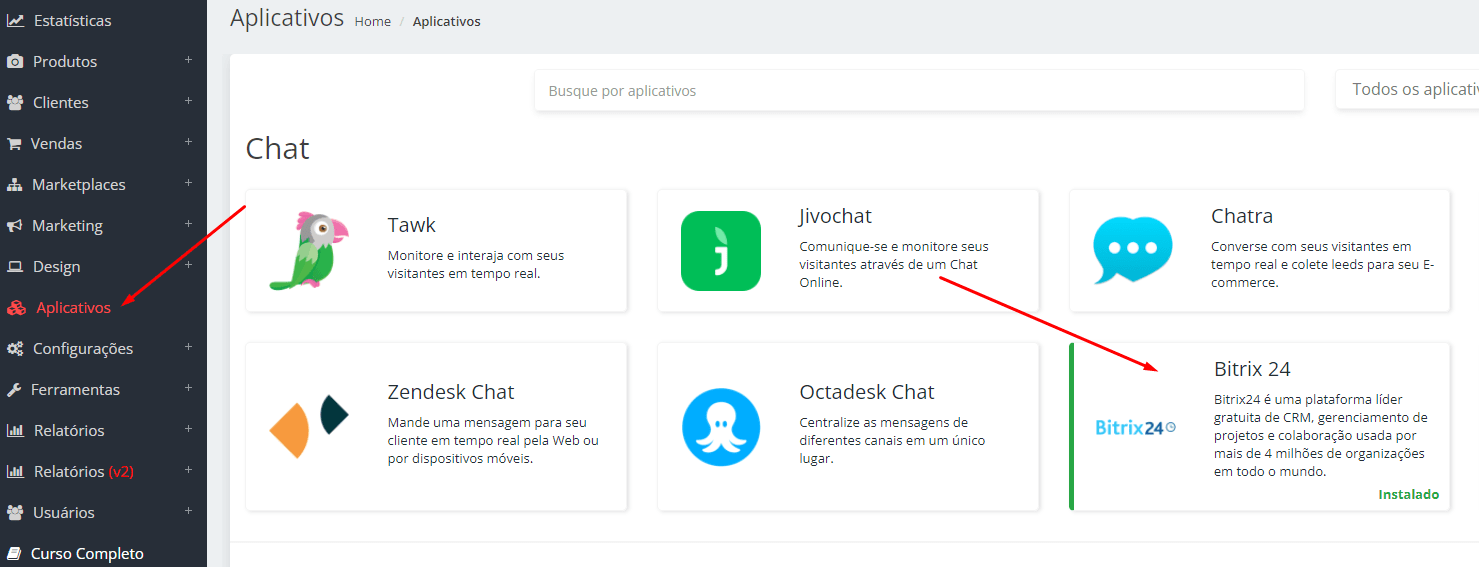Open the Chatra app title

(x=1242, y=216)
